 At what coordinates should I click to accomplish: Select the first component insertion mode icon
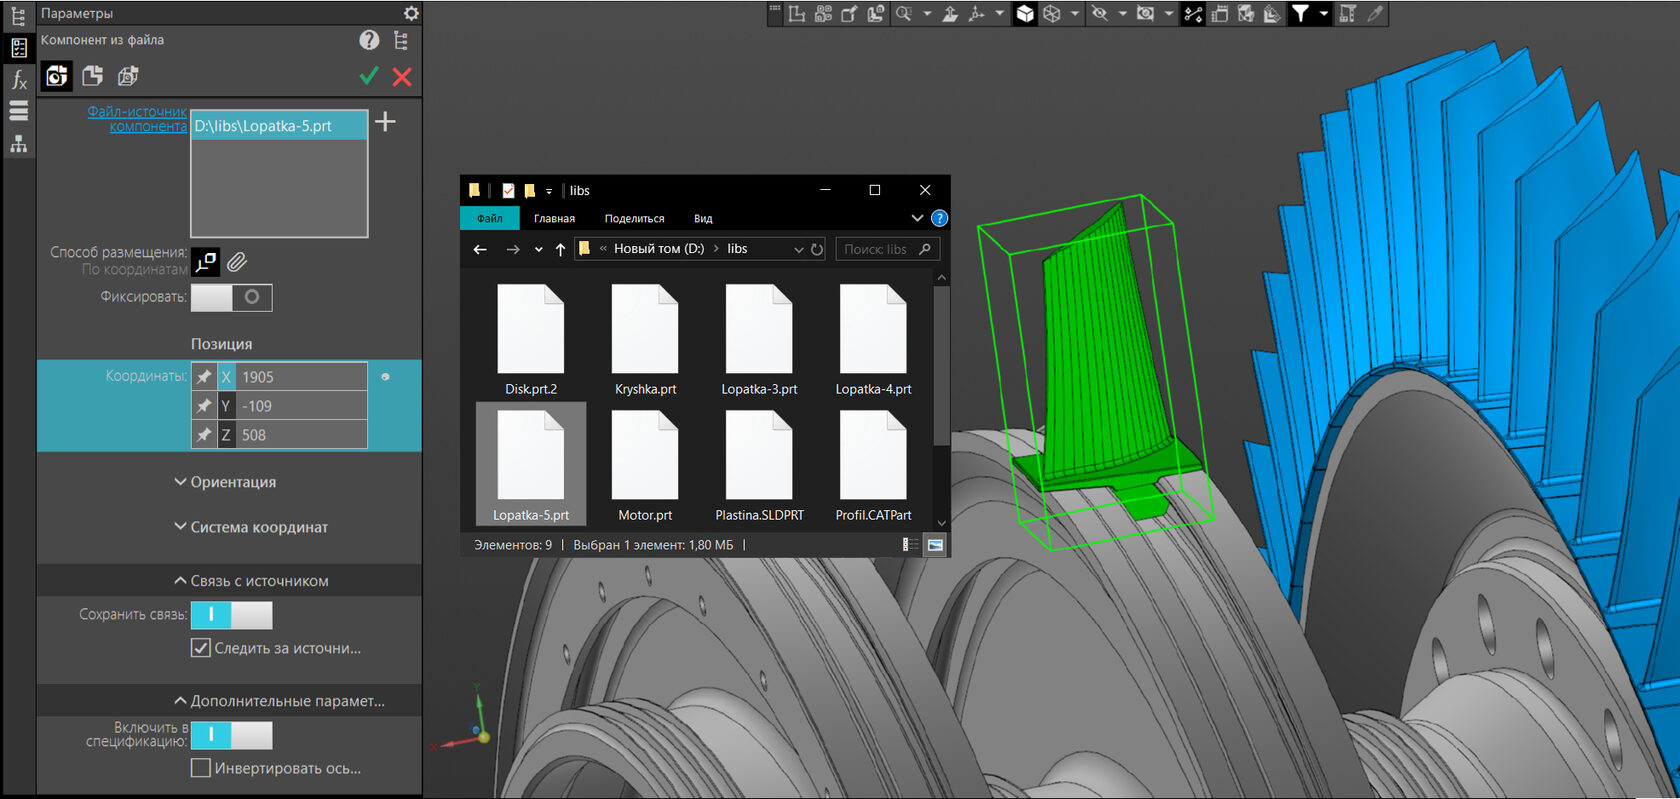point(57,76)
